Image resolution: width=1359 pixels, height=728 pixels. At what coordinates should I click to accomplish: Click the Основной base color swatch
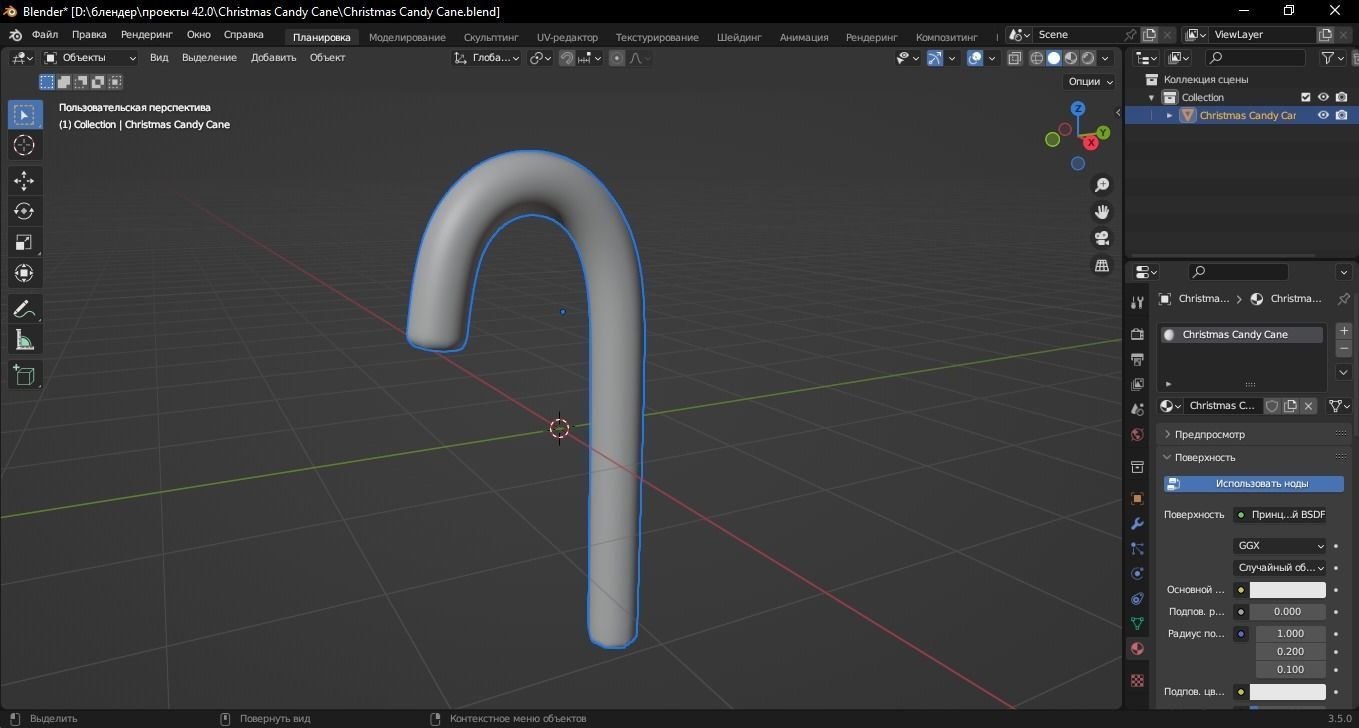[1287, 590]
